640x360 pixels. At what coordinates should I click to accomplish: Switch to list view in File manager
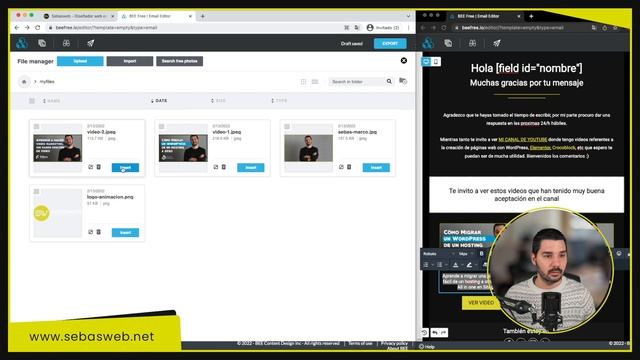point(315,82)
